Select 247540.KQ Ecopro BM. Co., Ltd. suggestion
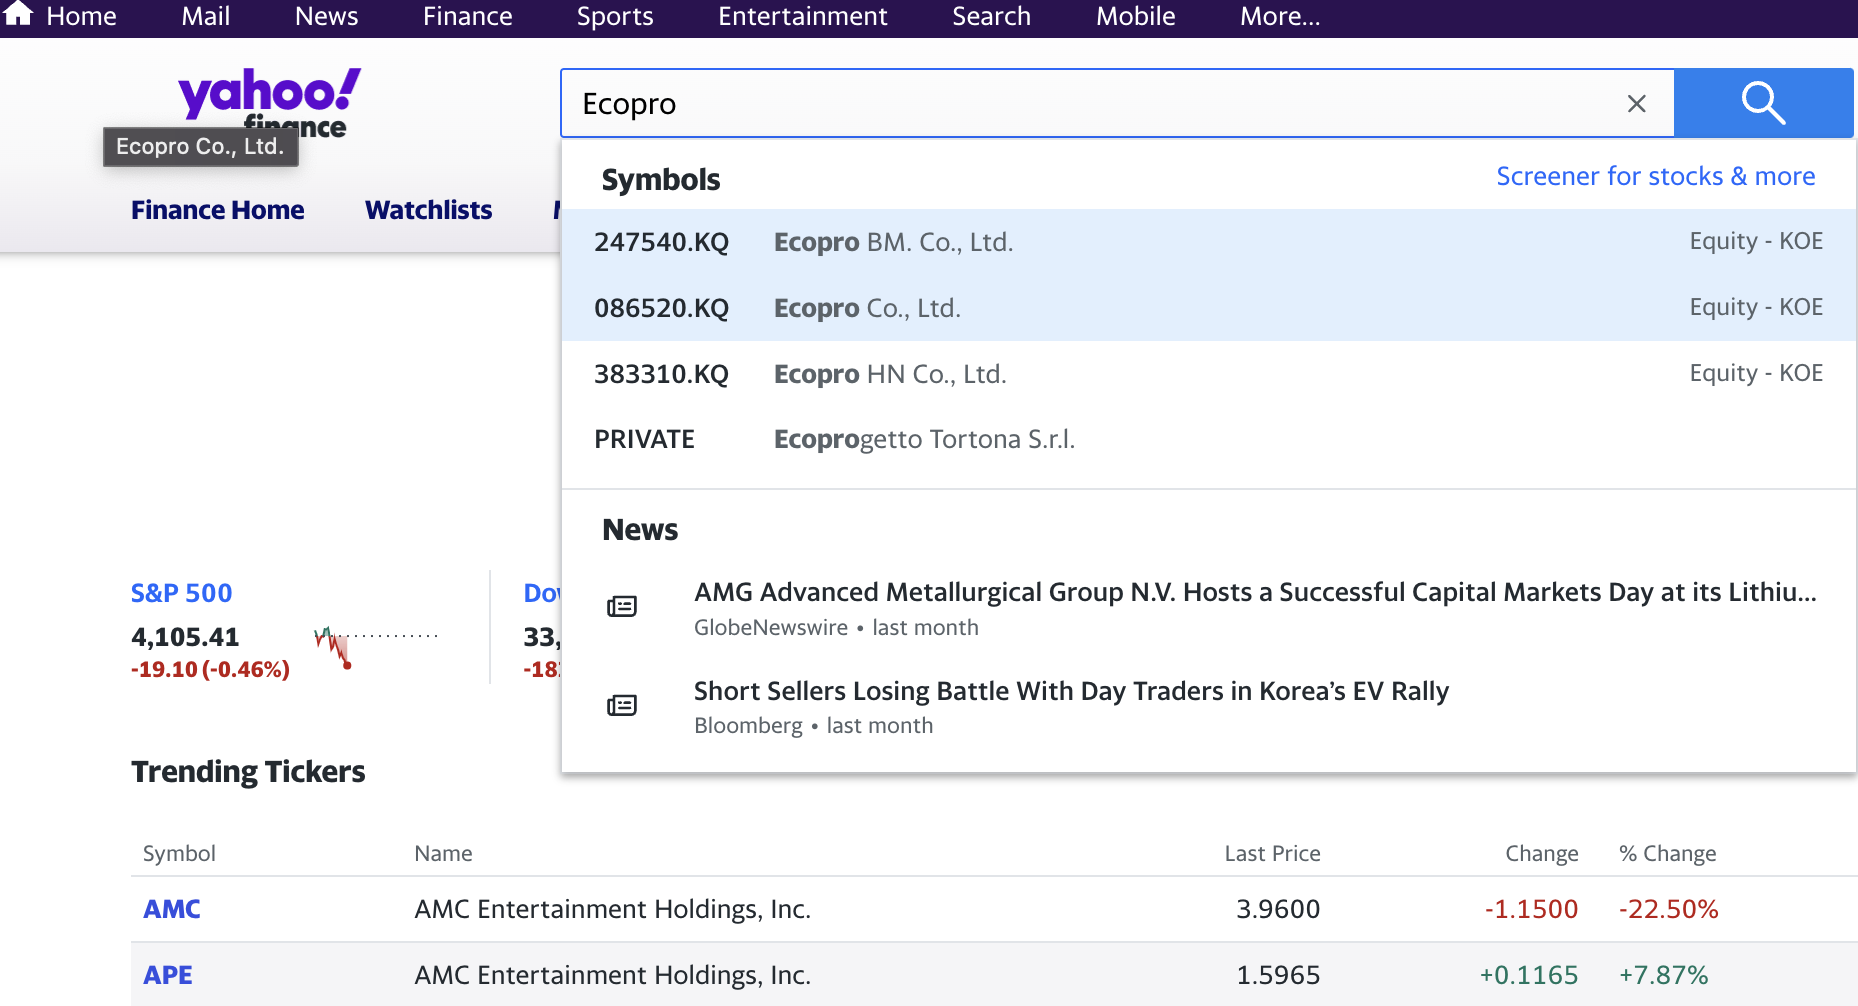Image resolution: width=1858 pixels, height=1006 pixels. click(x=1208, y=242)
